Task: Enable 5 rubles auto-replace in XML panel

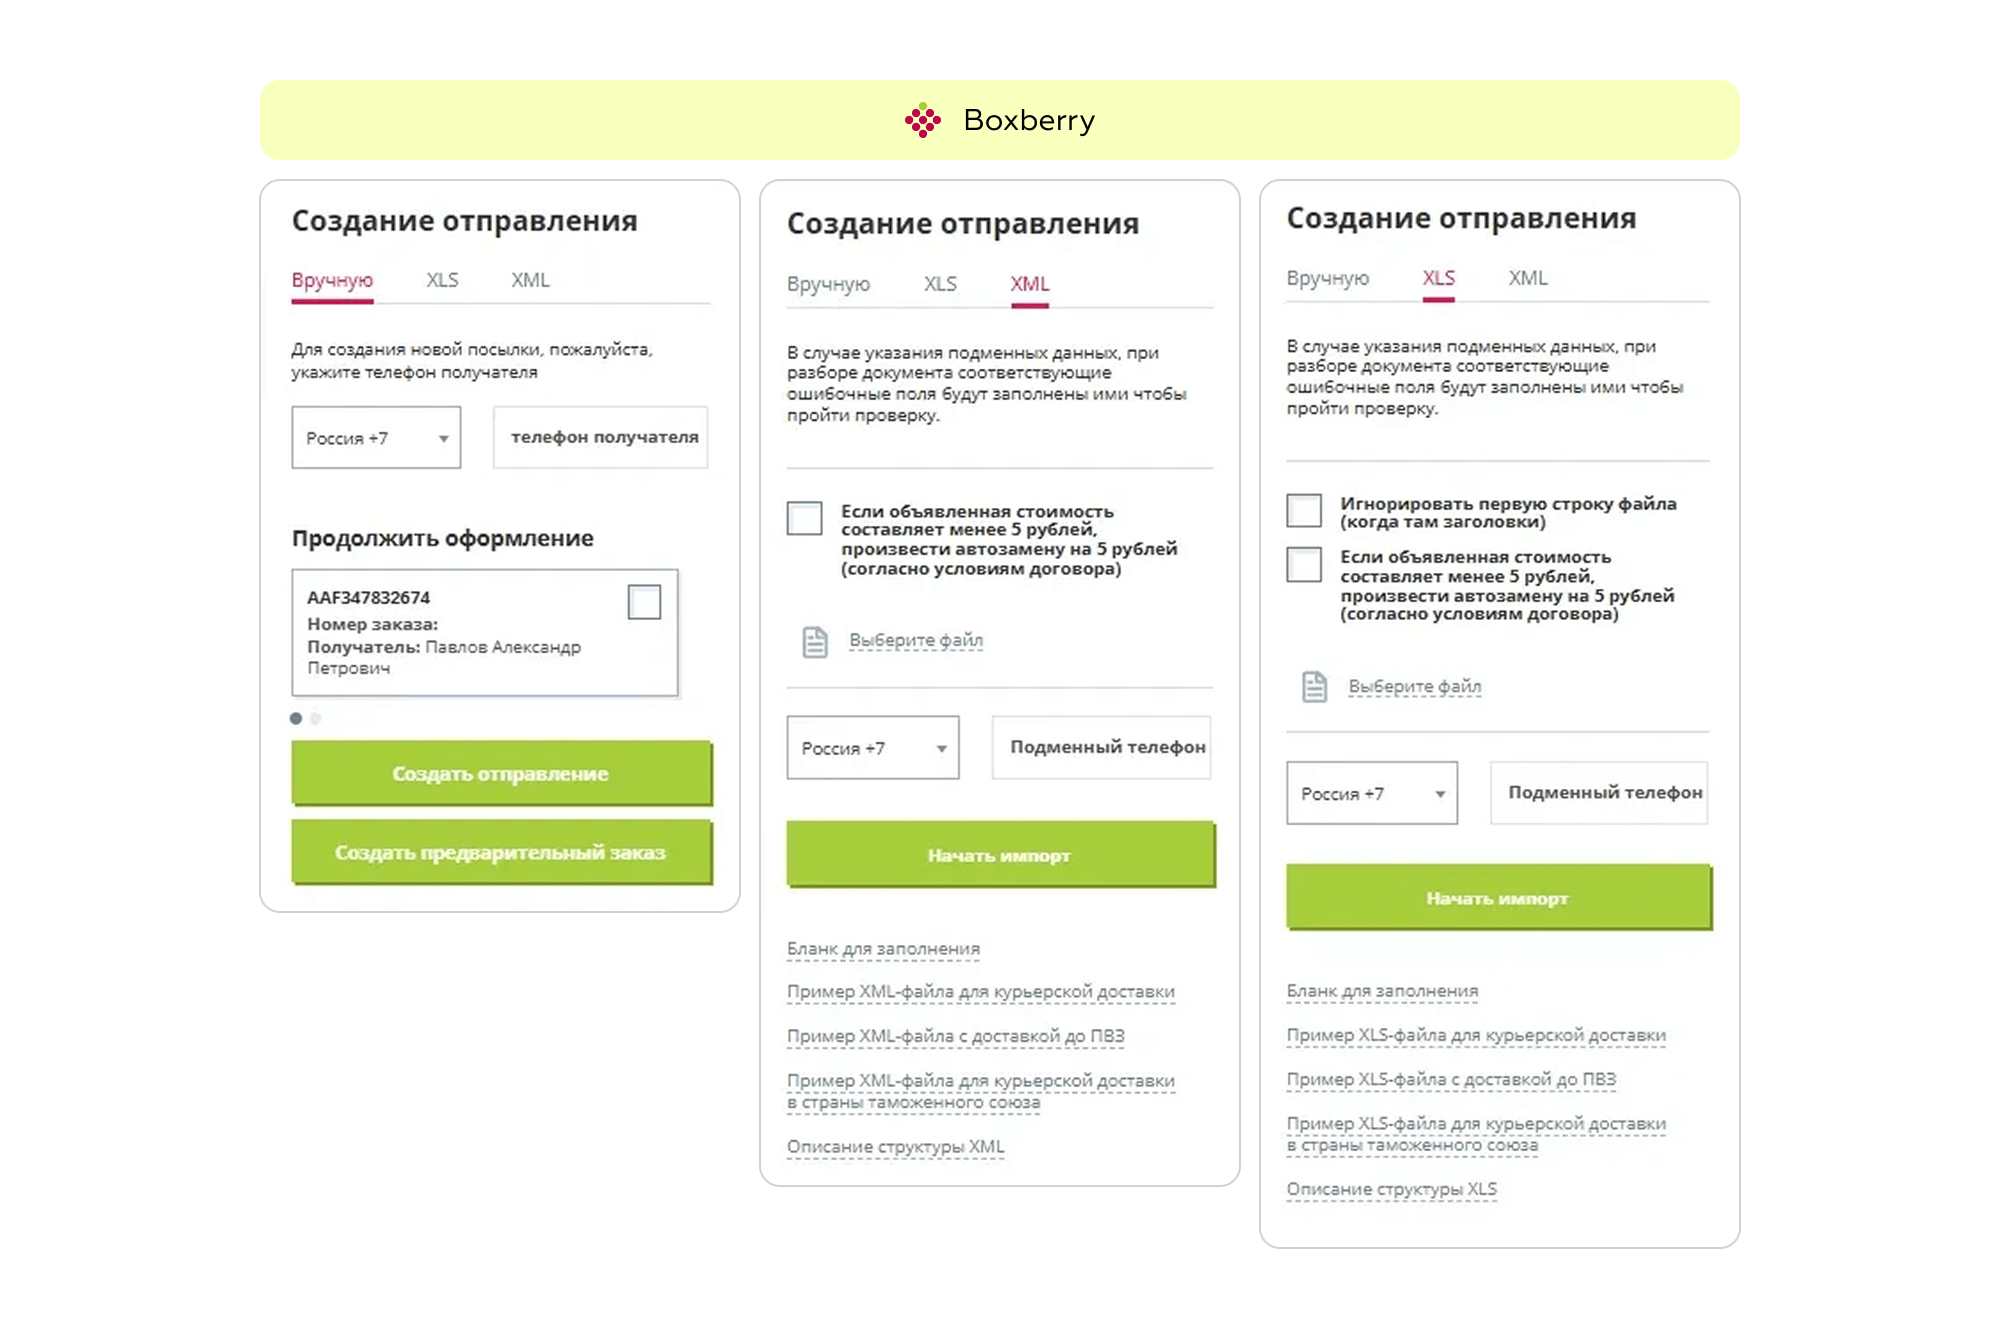Action: pyautogui.click(x=804, y=518)
